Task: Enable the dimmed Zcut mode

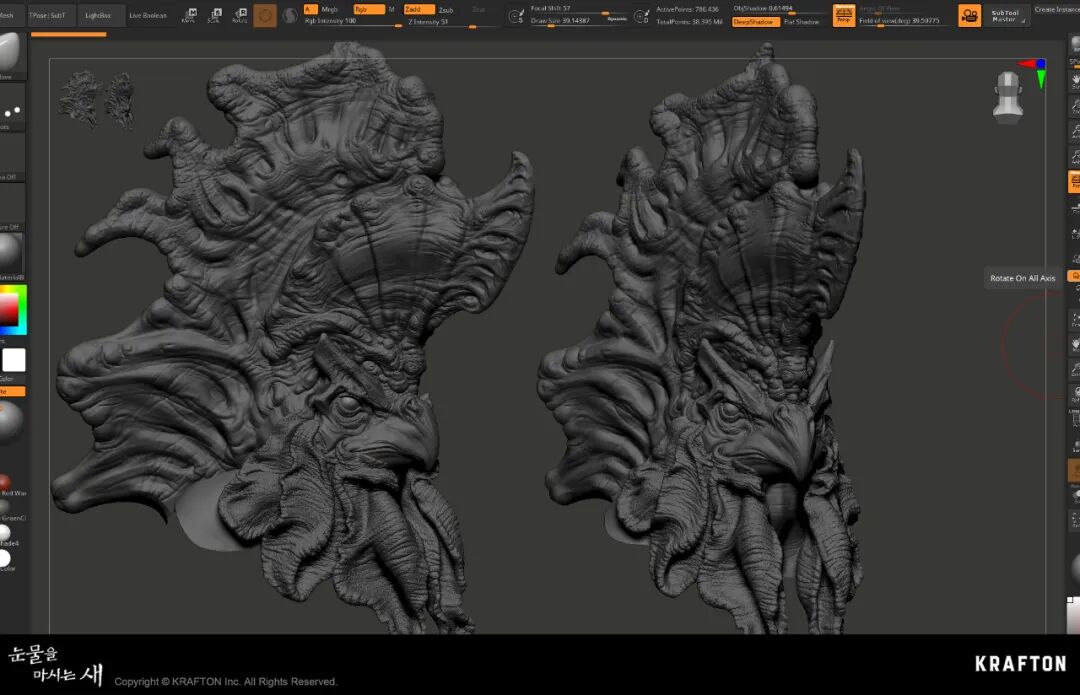Action: (x=479, y=10)
